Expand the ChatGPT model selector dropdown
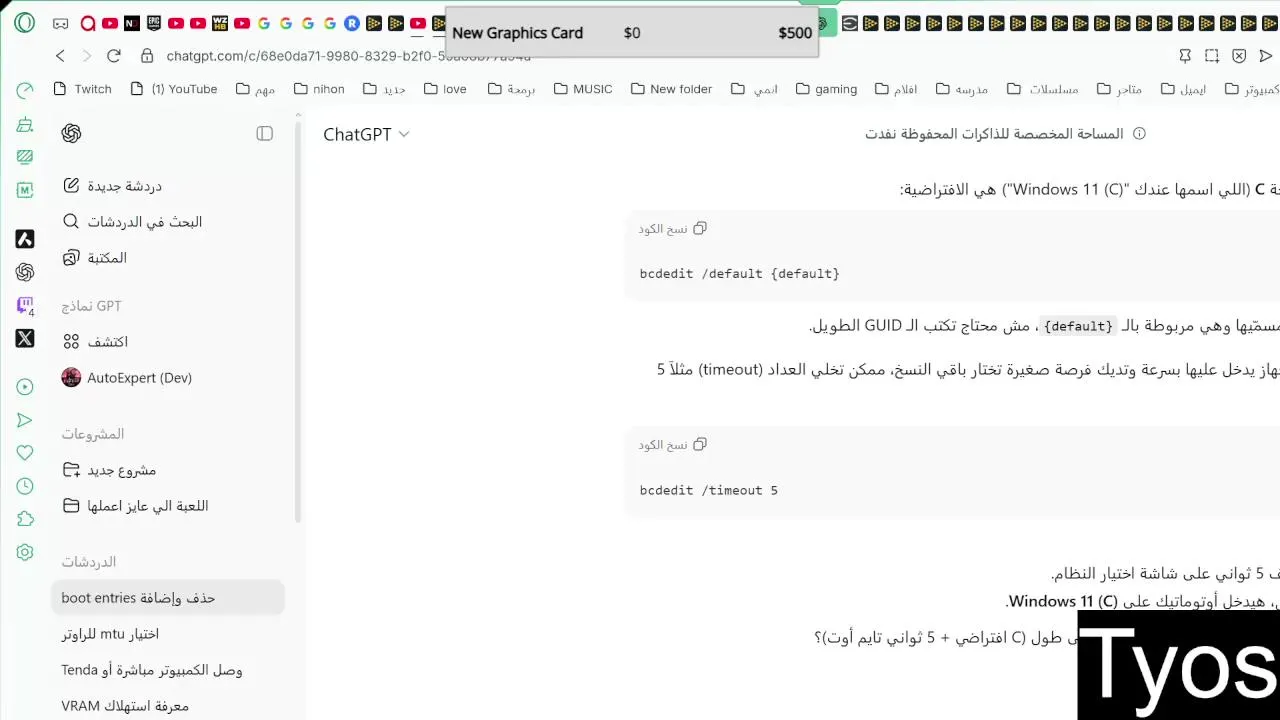Image resolution: width=1280 pixels, height=720 pixels. click(x=366, y=134)
